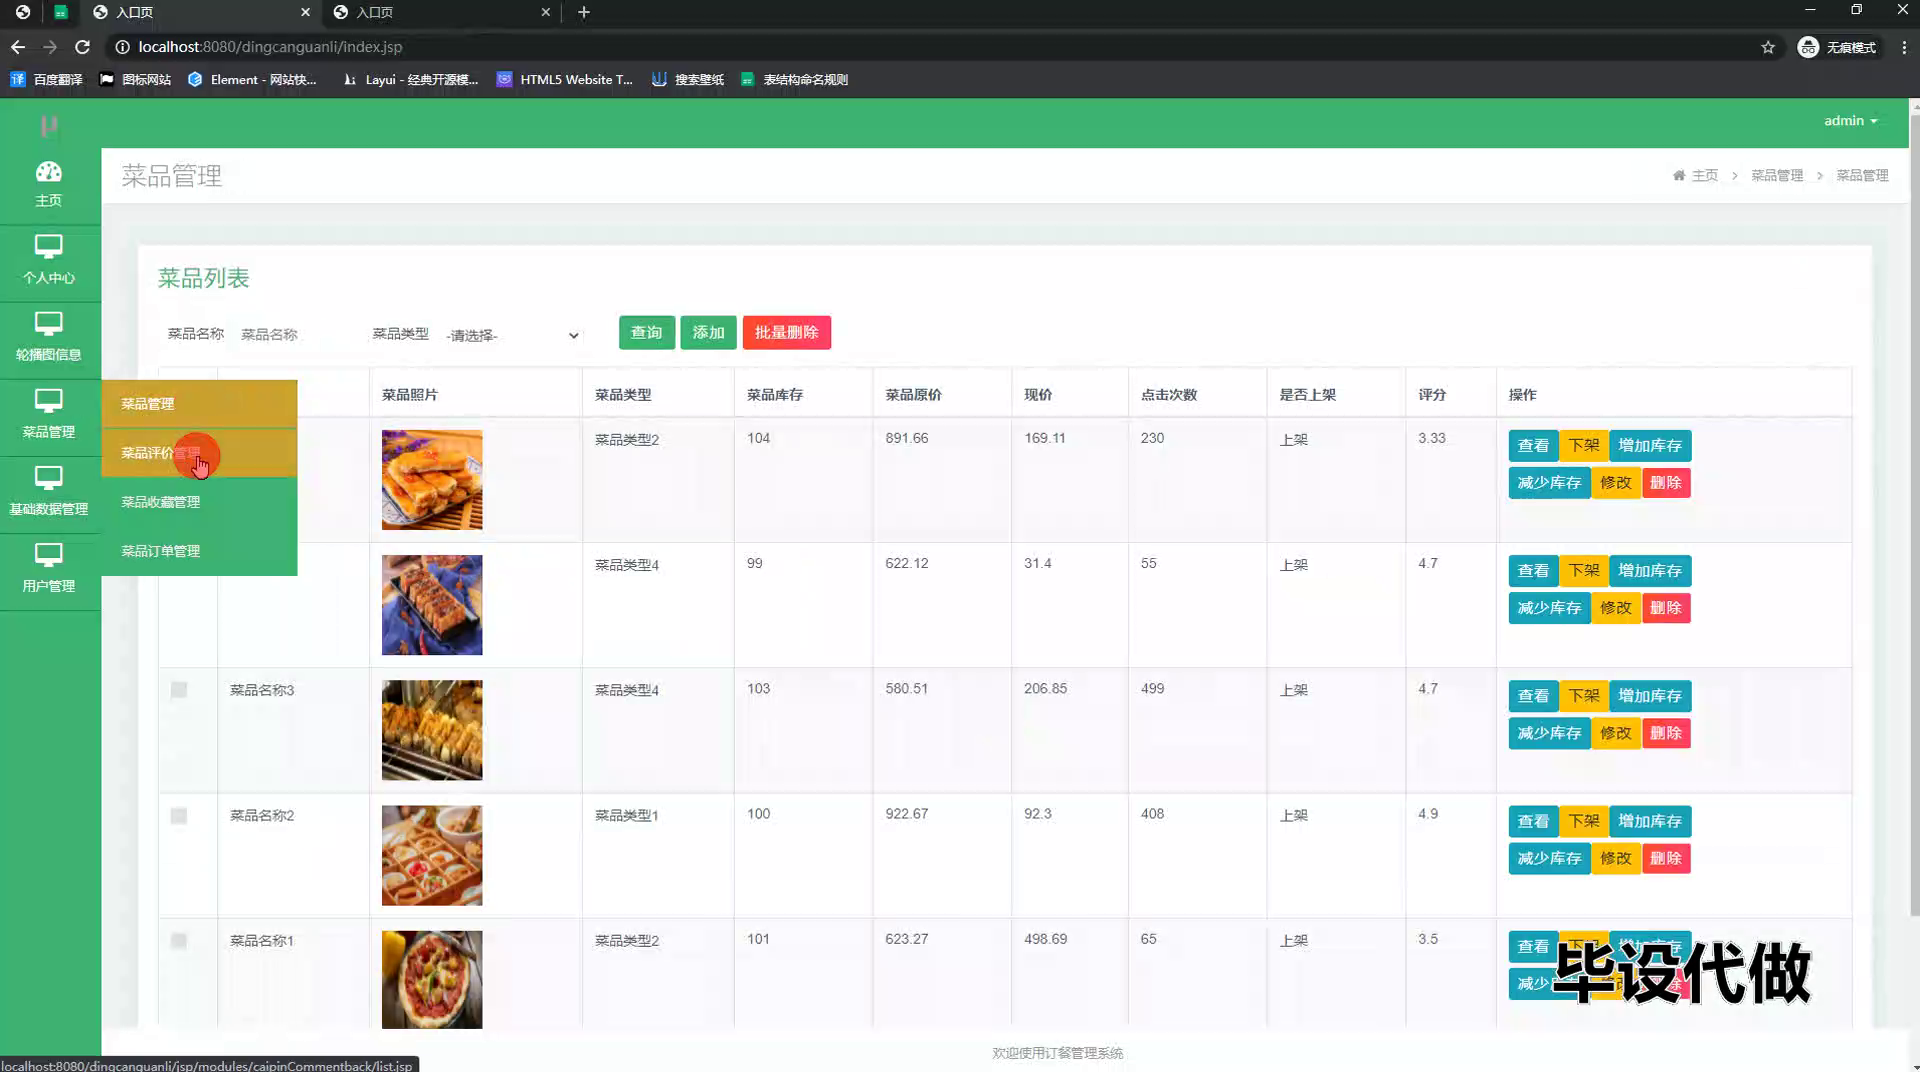Screen dimensions: 1920x1072
Task: Open the browser three-dot menu
Action: (x=1904, y=47)
